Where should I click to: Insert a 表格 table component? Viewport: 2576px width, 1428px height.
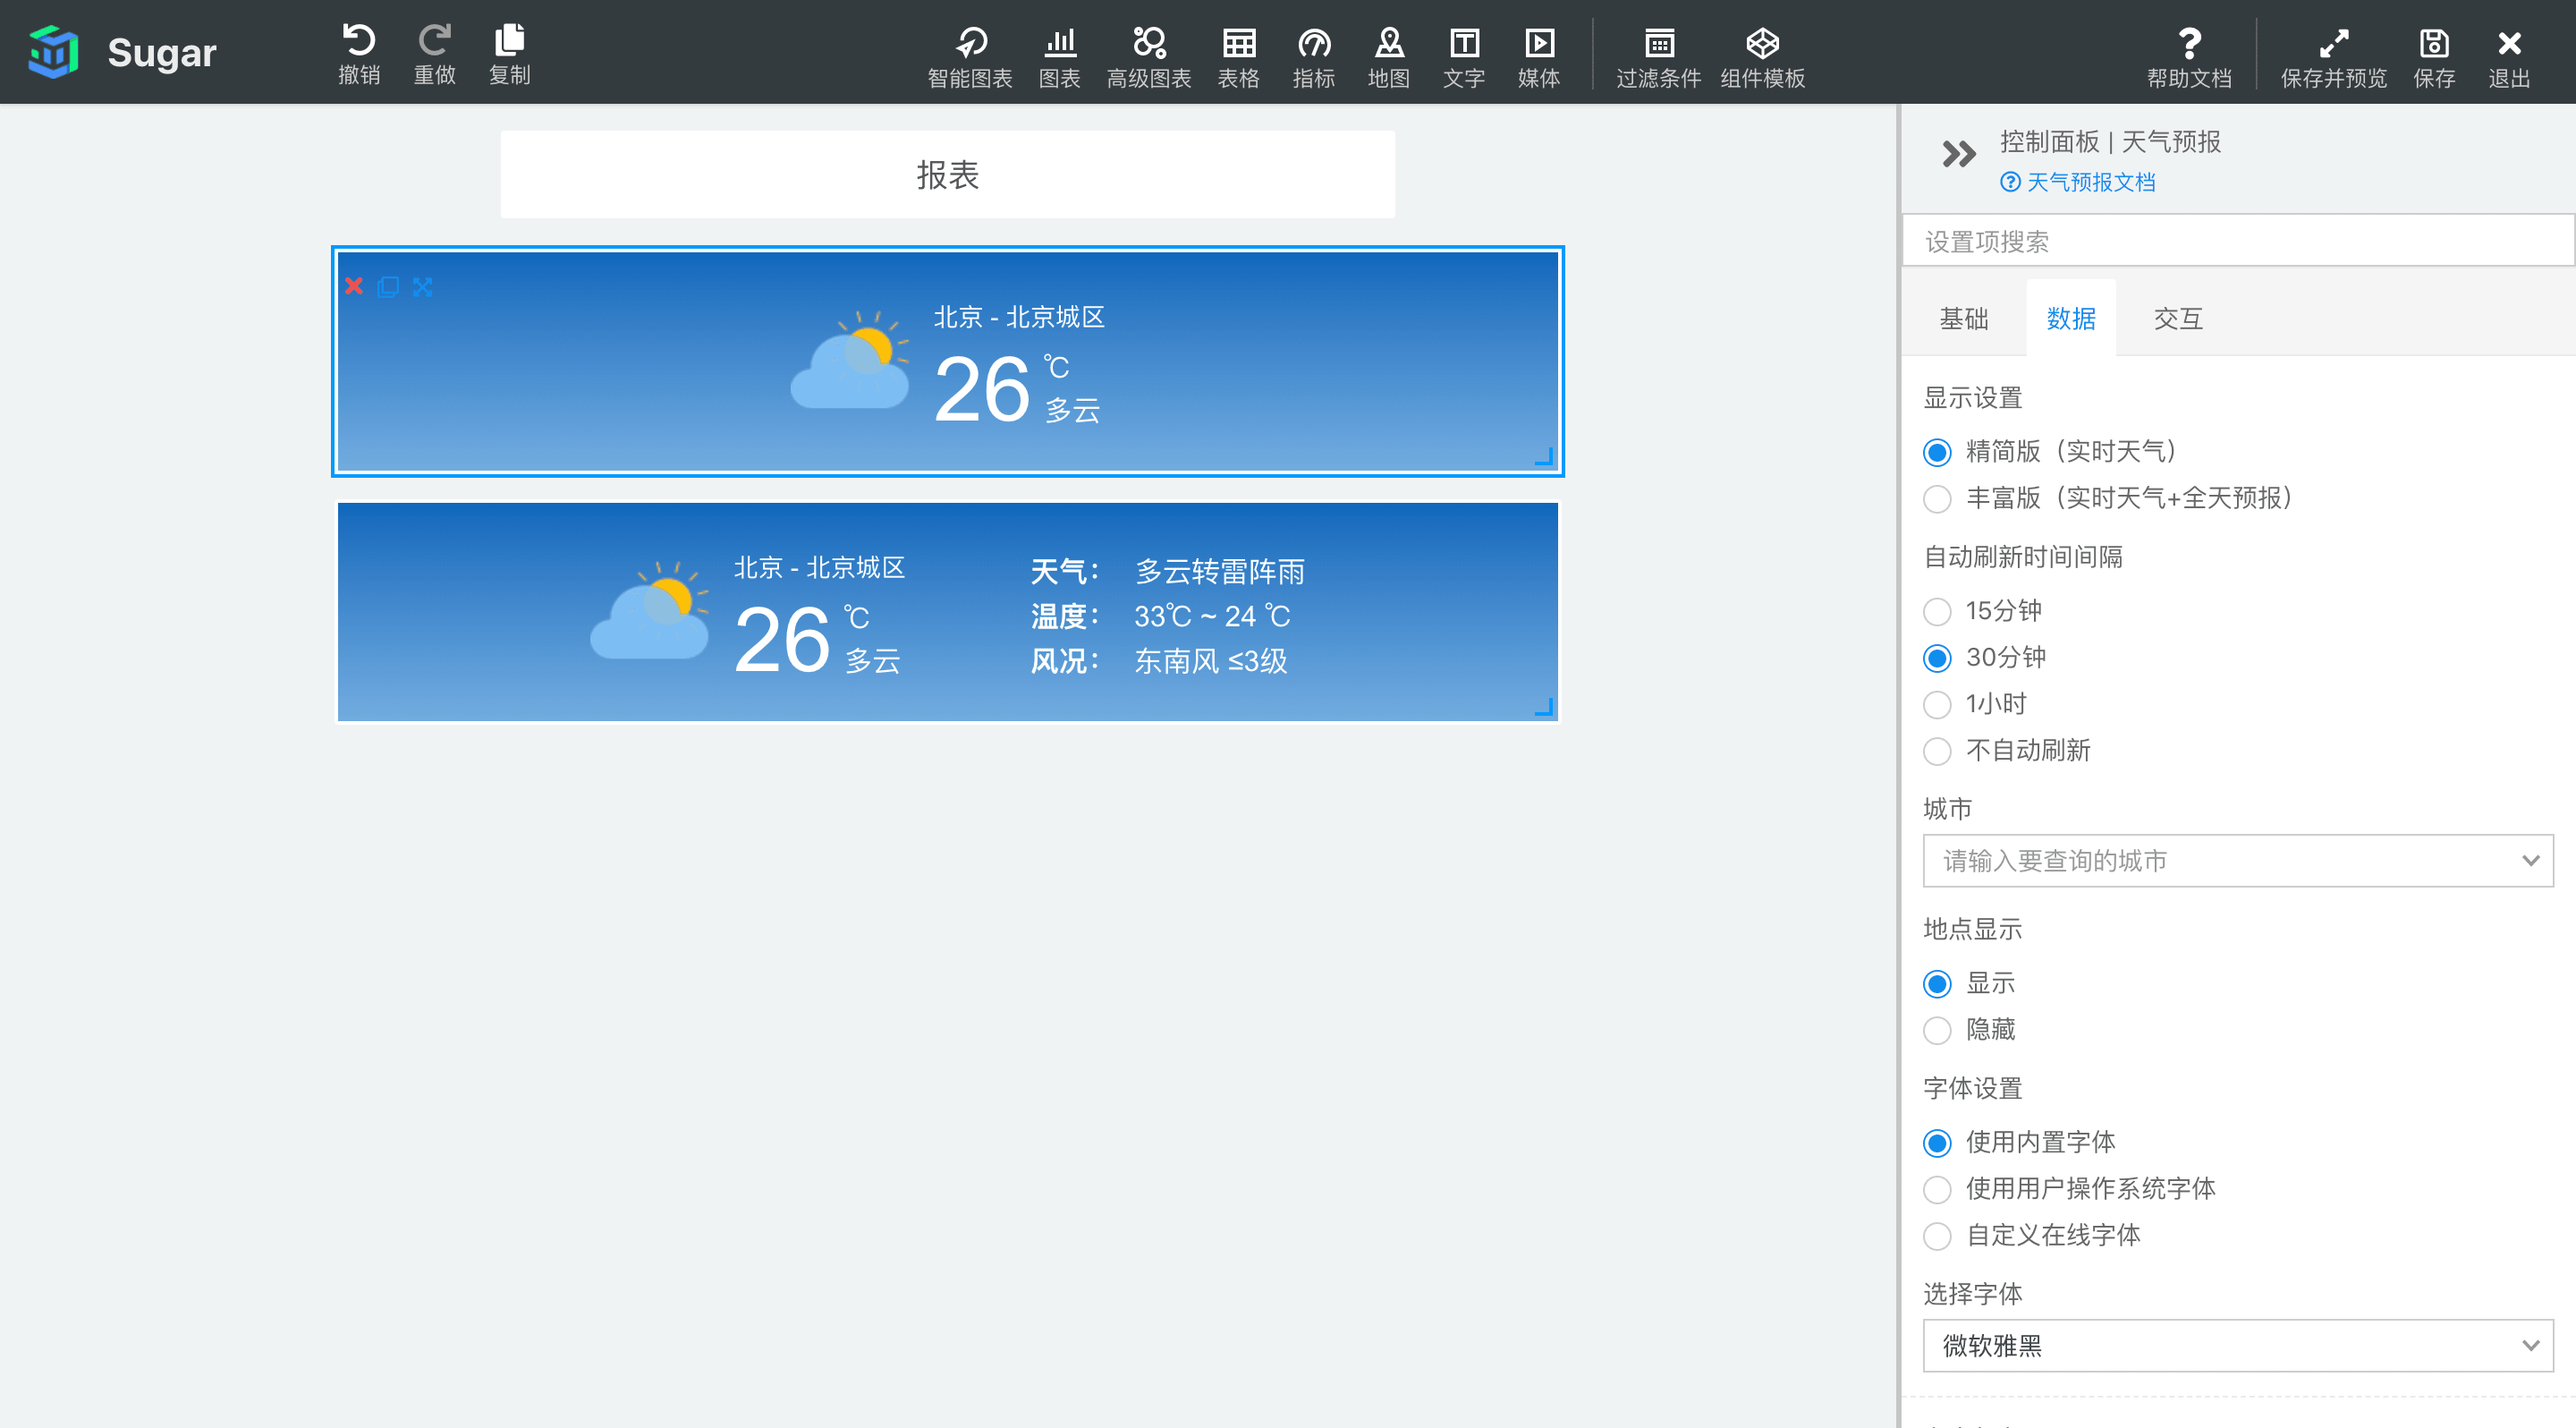click(1239, 57)
